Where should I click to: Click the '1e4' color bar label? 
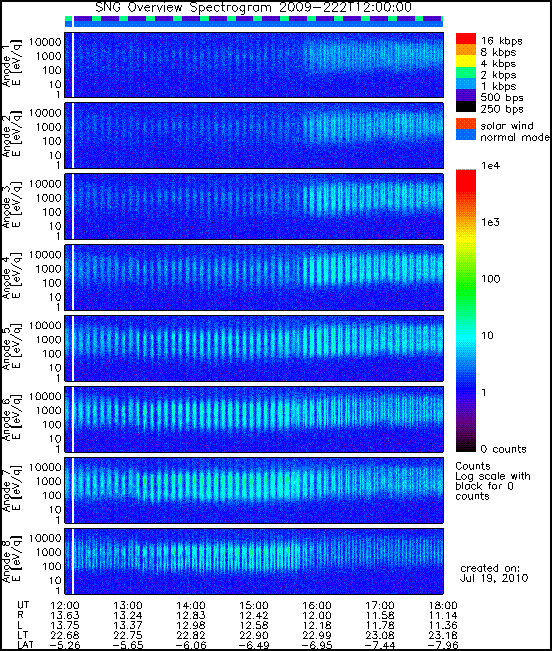click(x=491, y=166)
